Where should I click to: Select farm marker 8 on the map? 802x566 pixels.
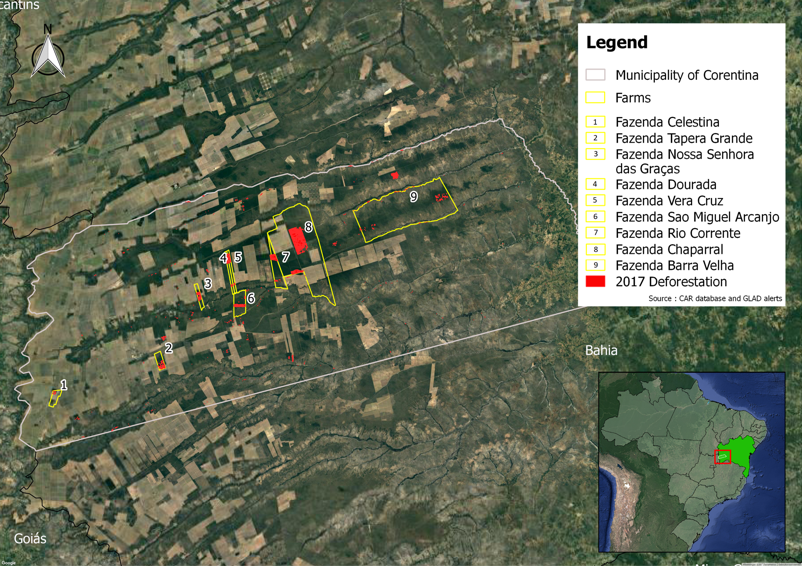(x=308, y=227)
